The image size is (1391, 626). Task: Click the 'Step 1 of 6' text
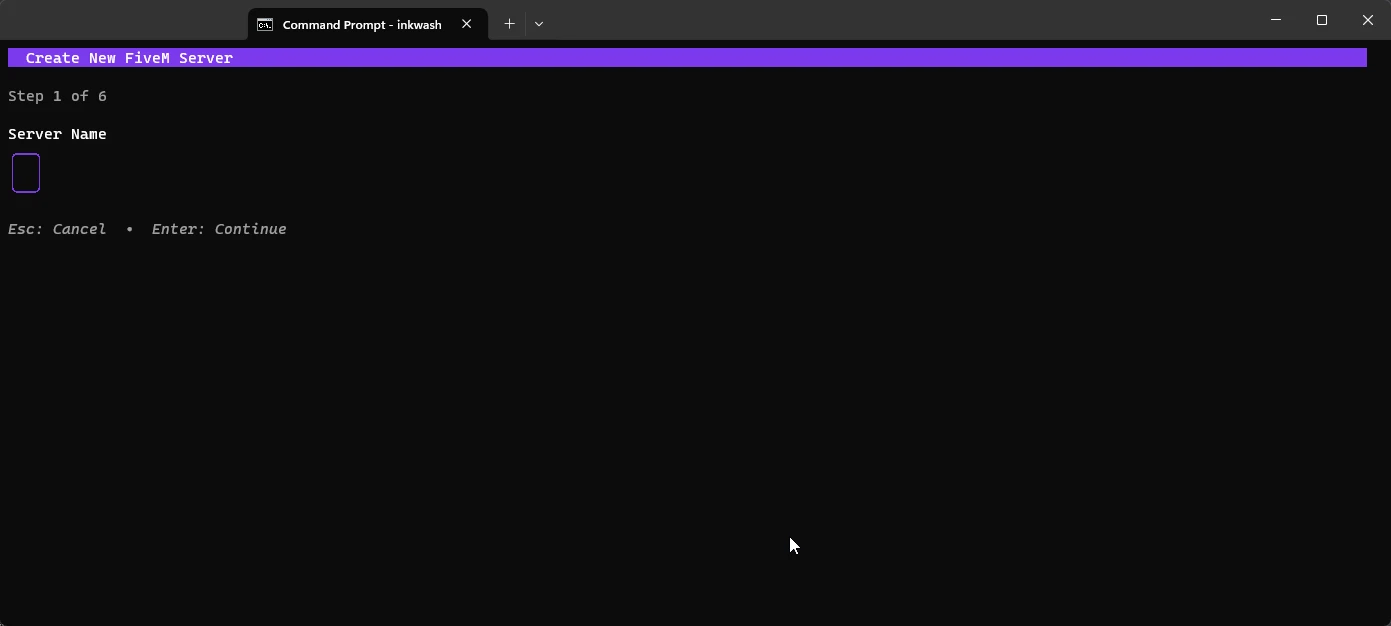point(57,96)
